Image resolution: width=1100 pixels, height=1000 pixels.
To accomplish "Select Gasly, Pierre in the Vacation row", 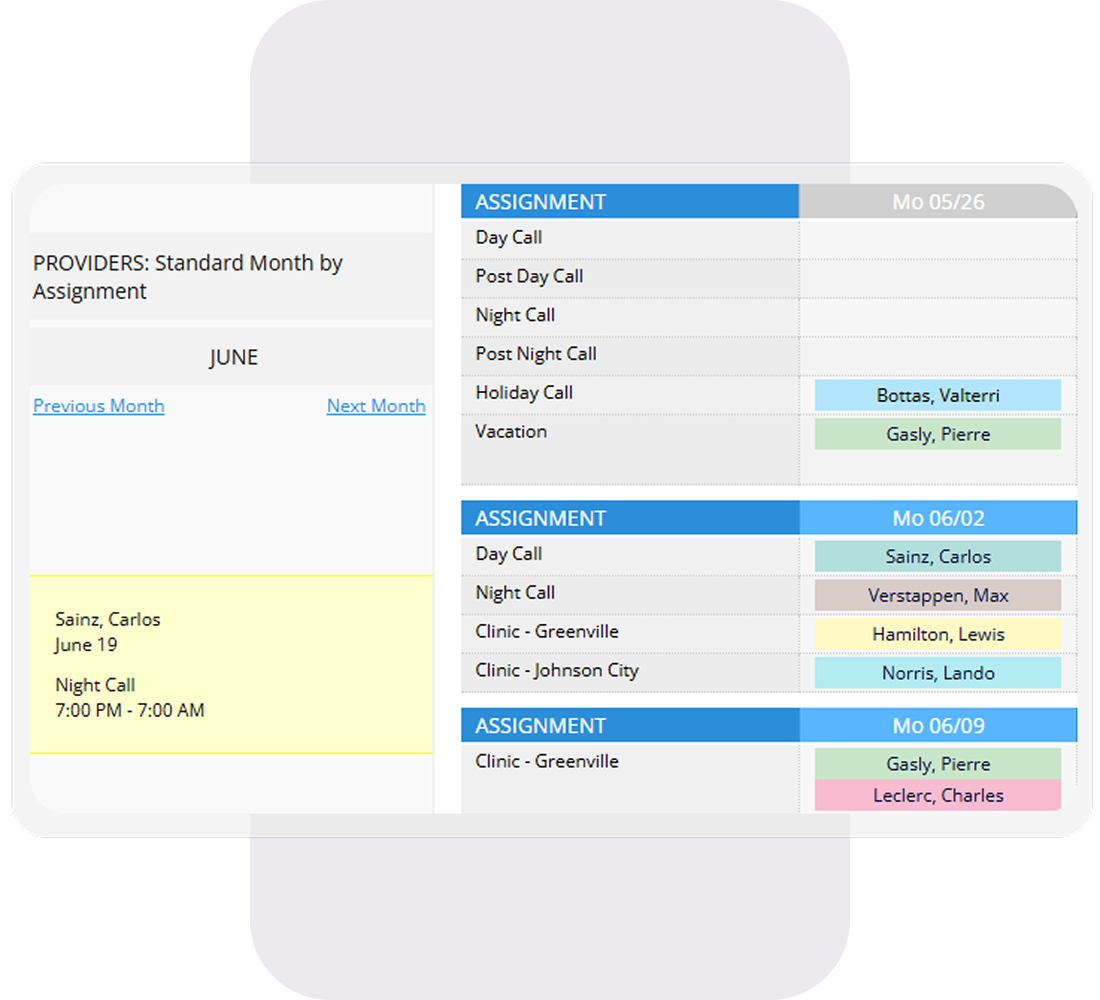I will click(938, 434).
